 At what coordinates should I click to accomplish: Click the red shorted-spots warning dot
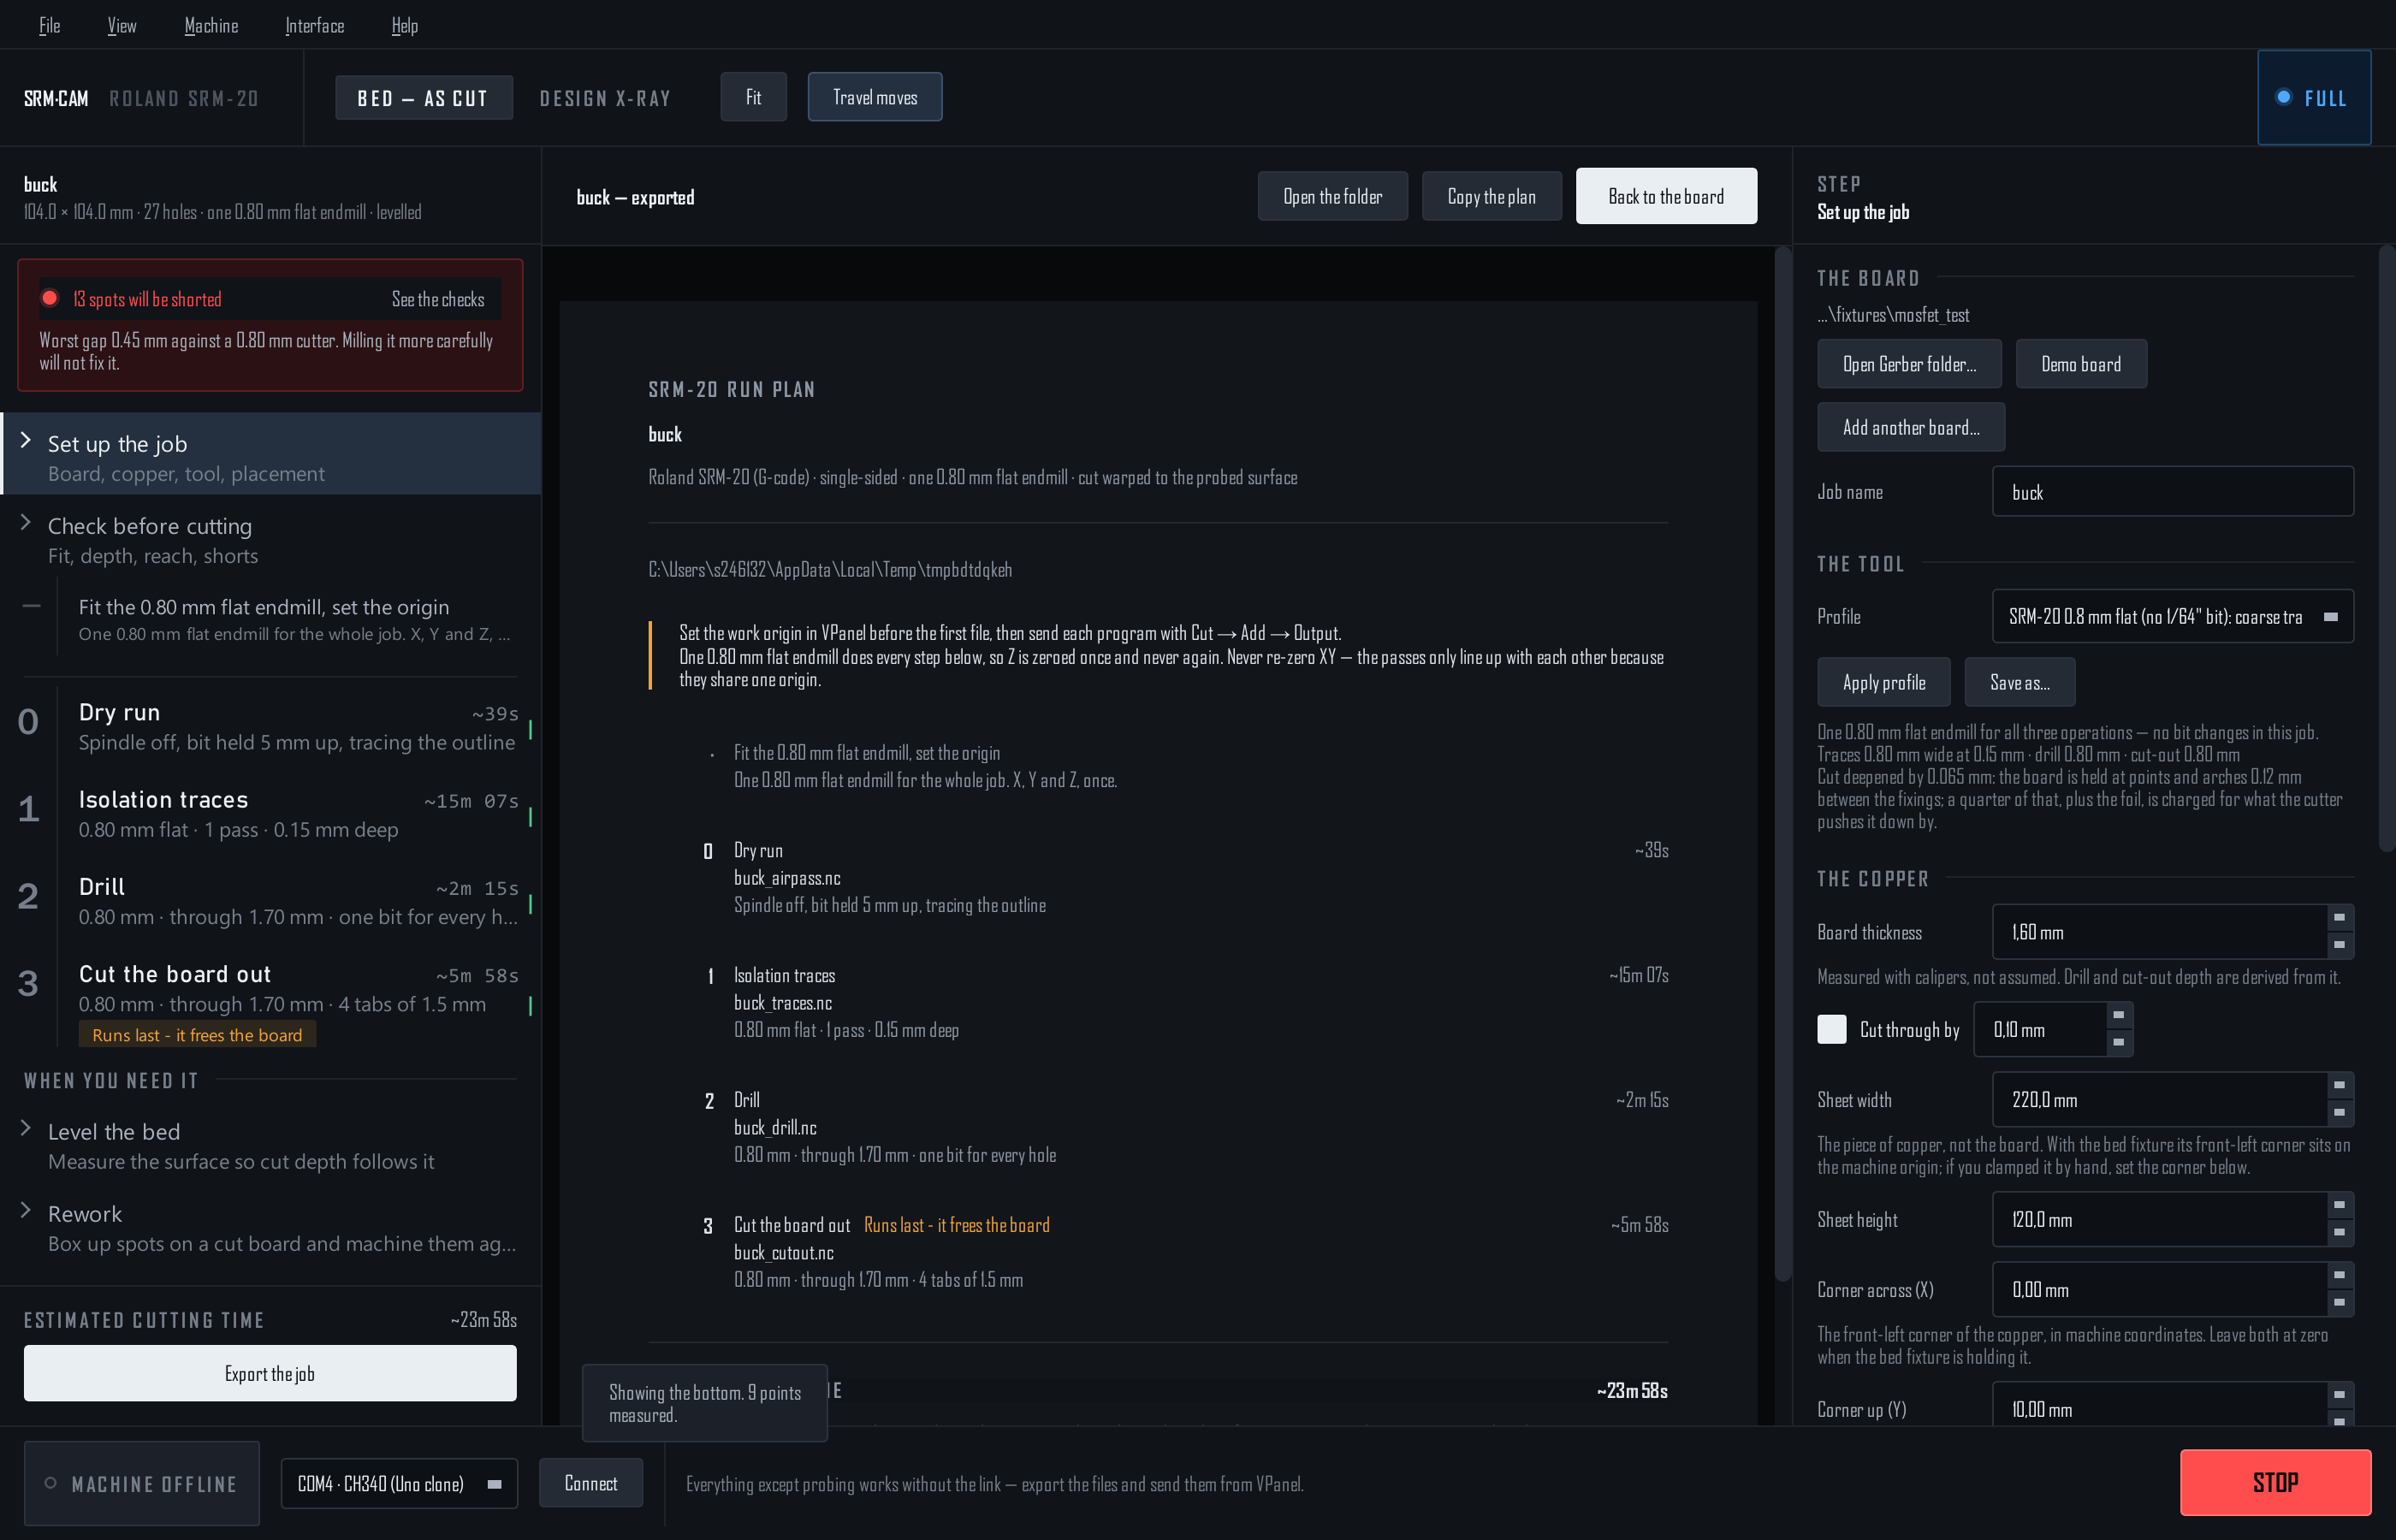coord(50,298)
